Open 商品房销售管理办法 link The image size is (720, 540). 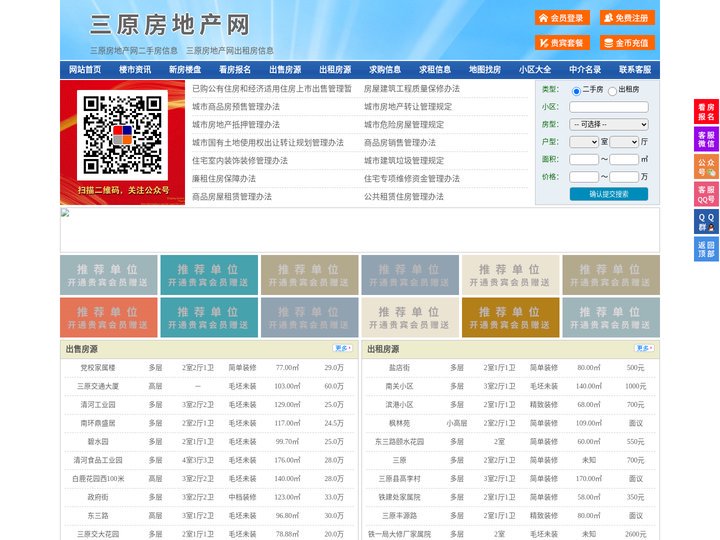click(x=400, y=142)
